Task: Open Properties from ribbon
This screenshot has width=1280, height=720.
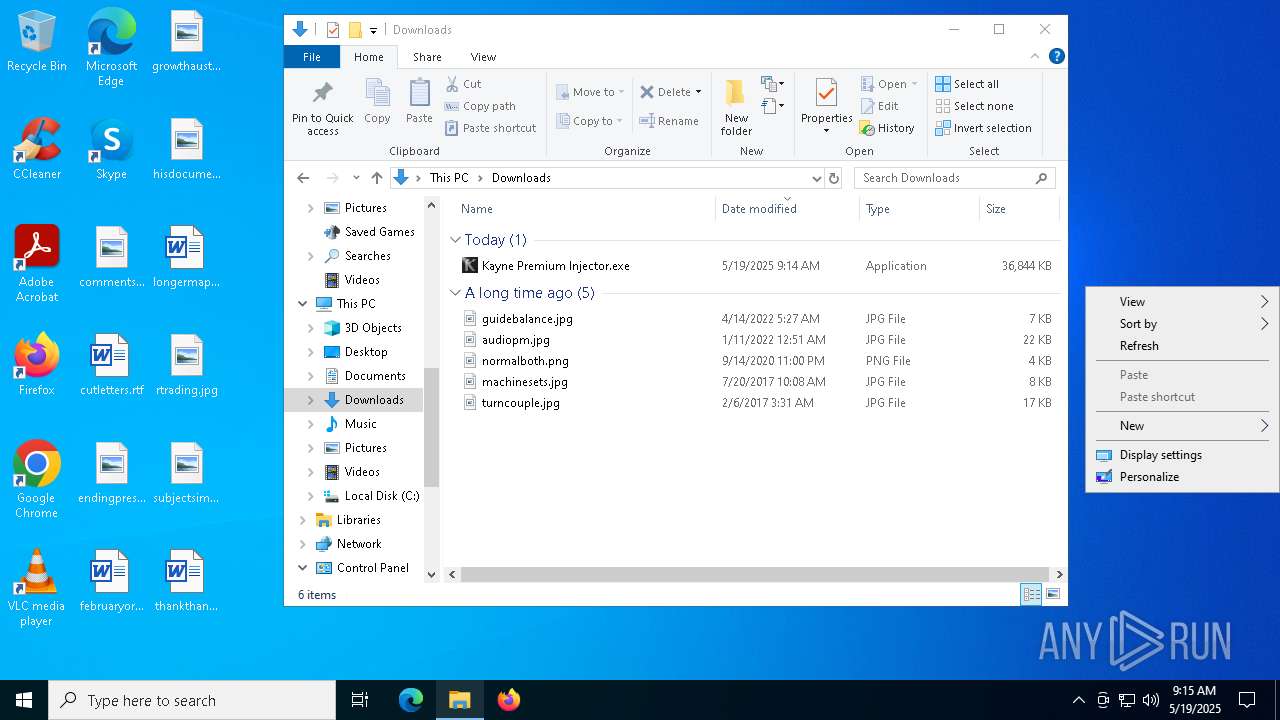Action: [x=826, y=106]
